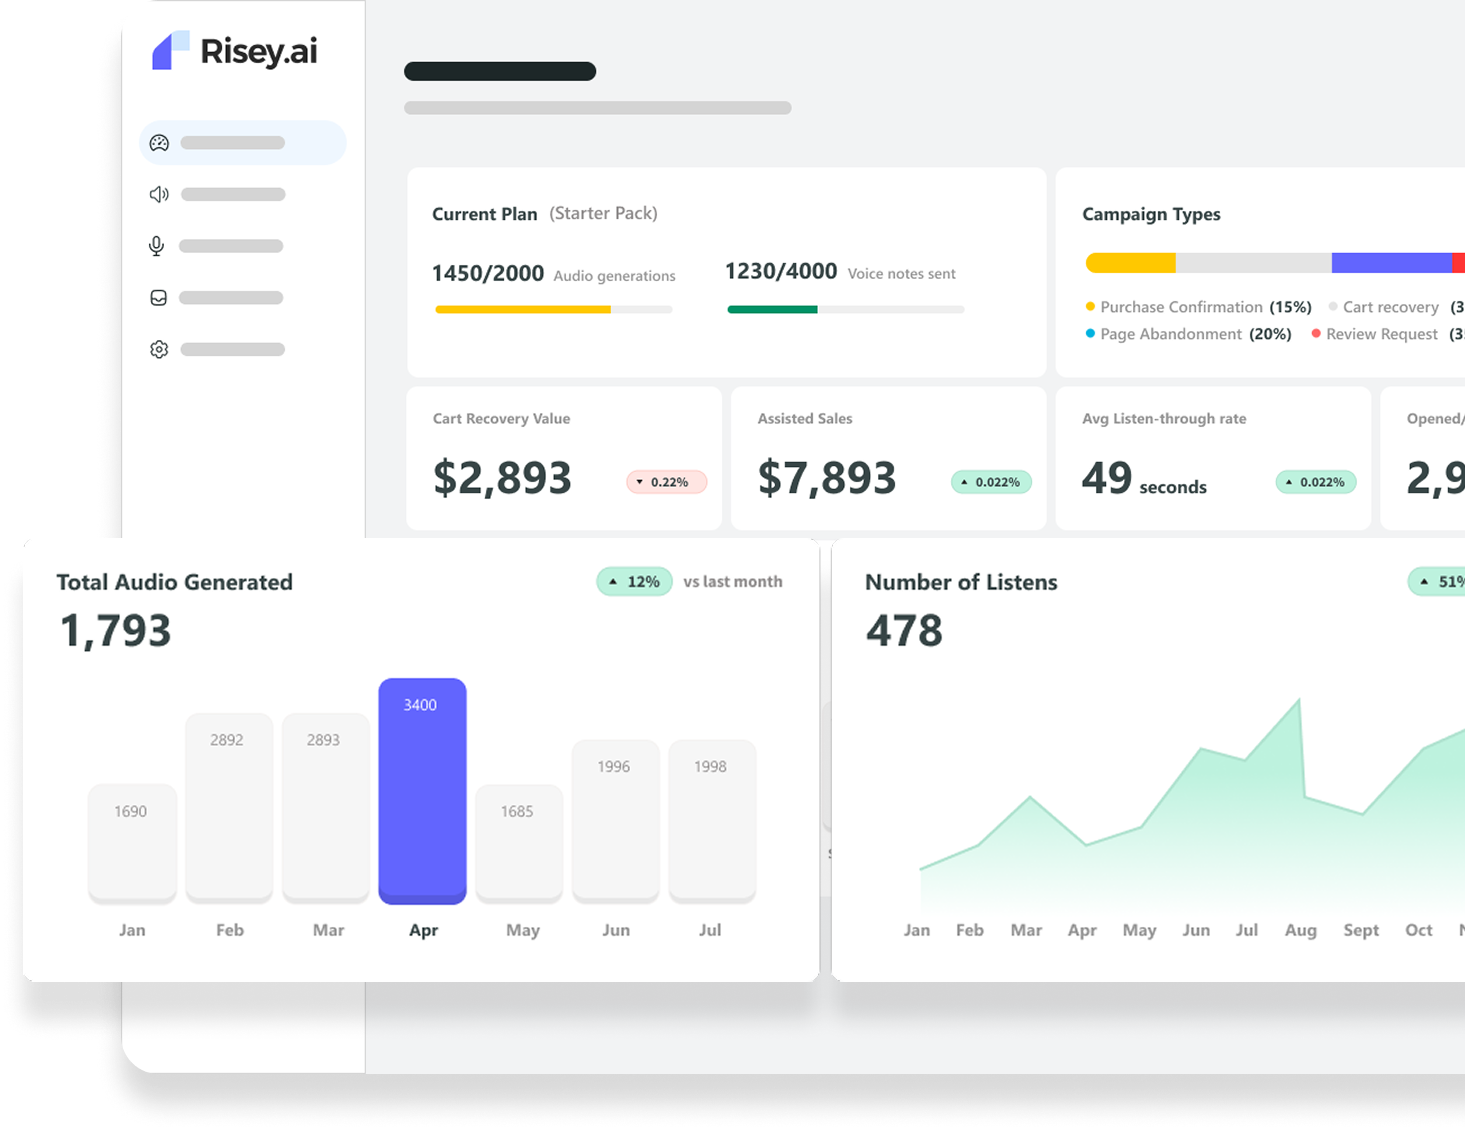Expand the 0.022% badge on Assisted Sales
1465x1132 pixels.
tap(991, 482)
